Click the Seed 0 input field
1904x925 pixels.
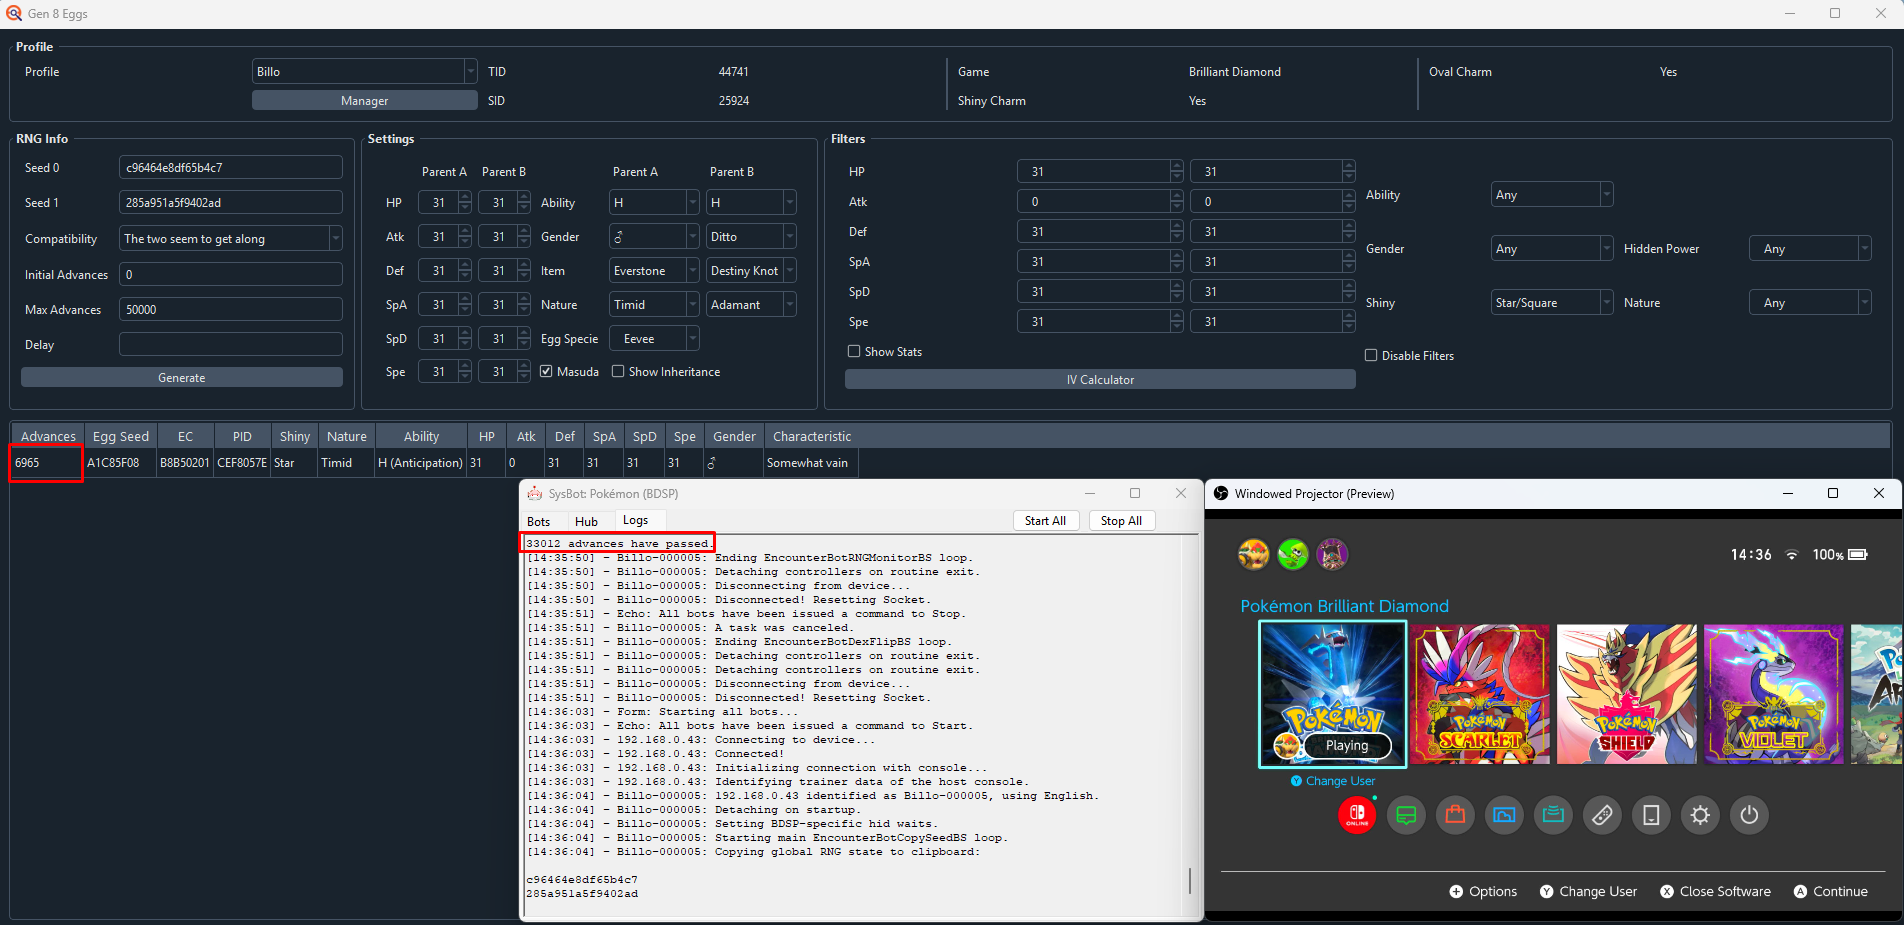point(231,167)
